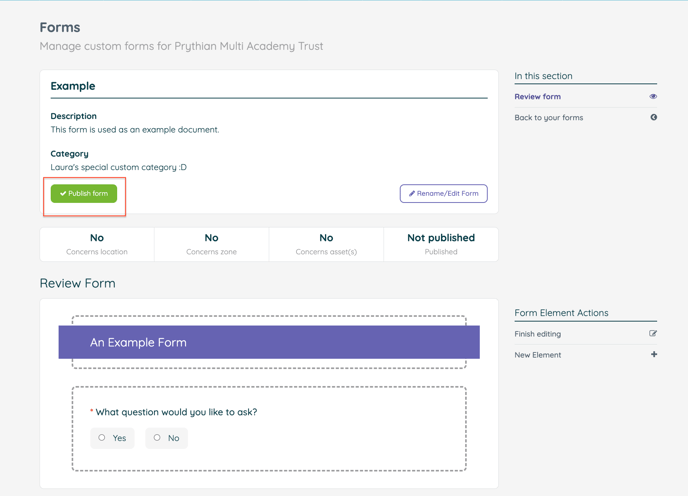The image size is (688, 496).
Task: Click the Description label
Action: (73, 116)
